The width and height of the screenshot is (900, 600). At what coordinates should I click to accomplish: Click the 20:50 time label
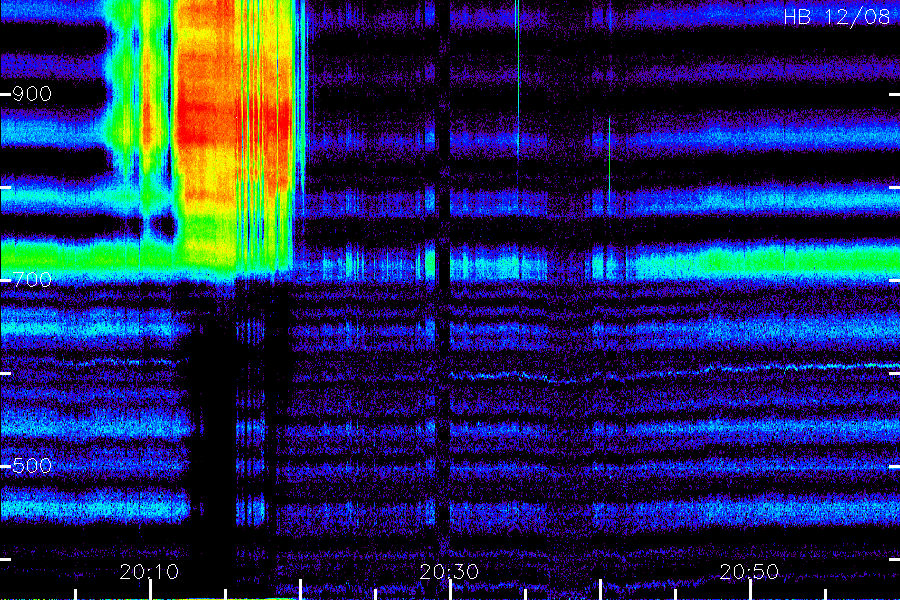750,571
